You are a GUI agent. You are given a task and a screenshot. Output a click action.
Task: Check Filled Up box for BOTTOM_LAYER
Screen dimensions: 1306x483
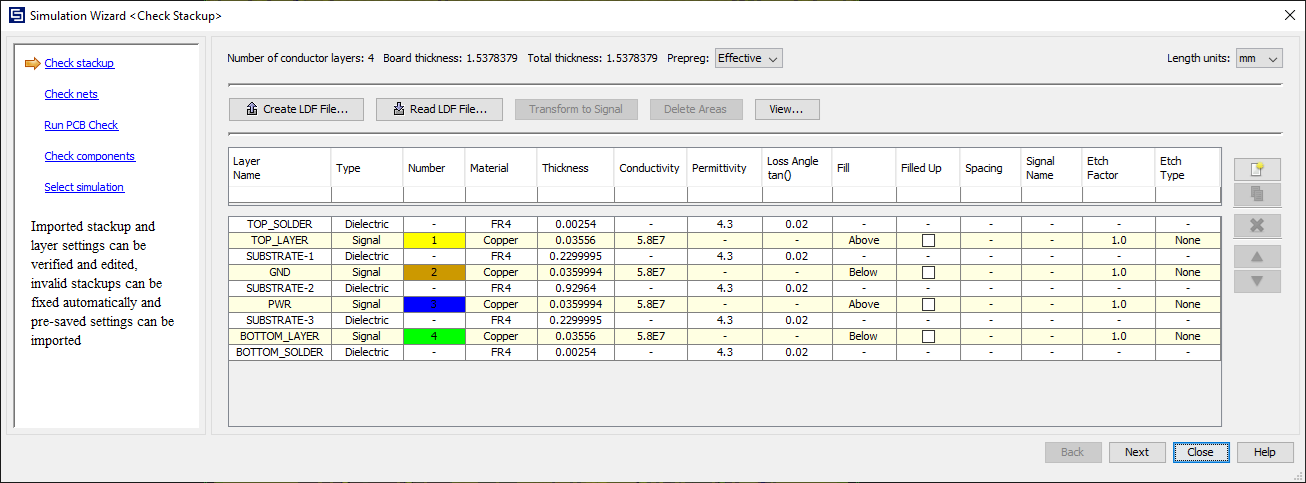click(928, 337)
